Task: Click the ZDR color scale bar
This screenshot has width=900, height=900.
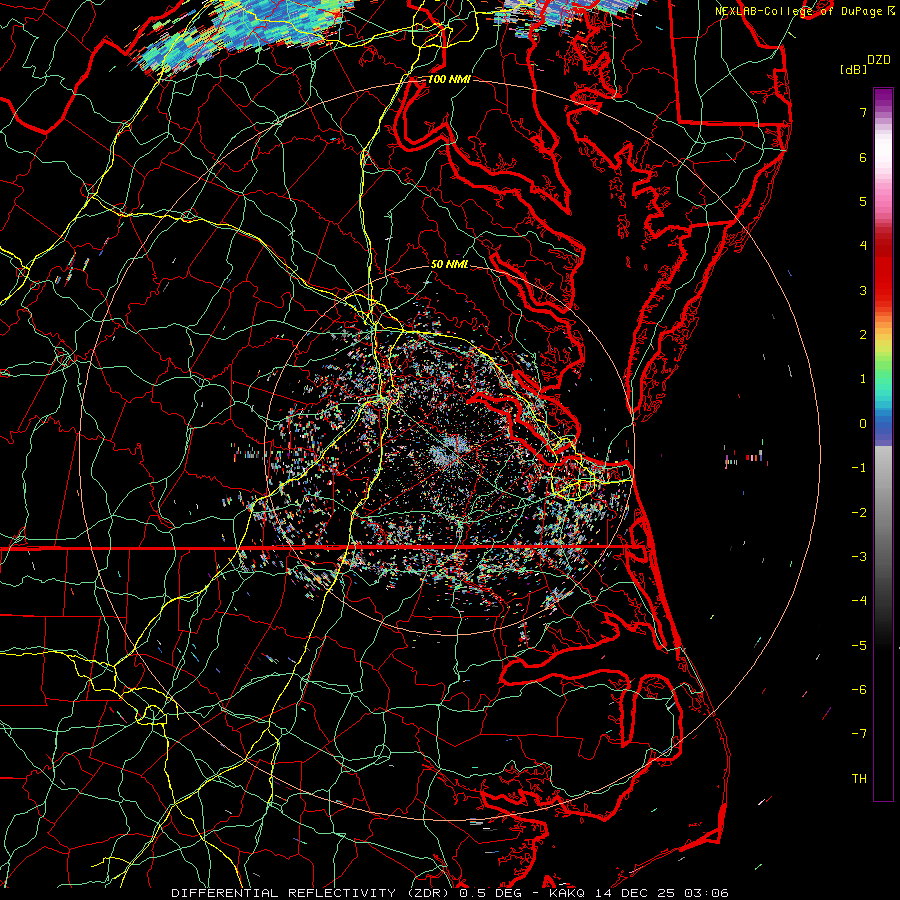Action: coord(883,444)
